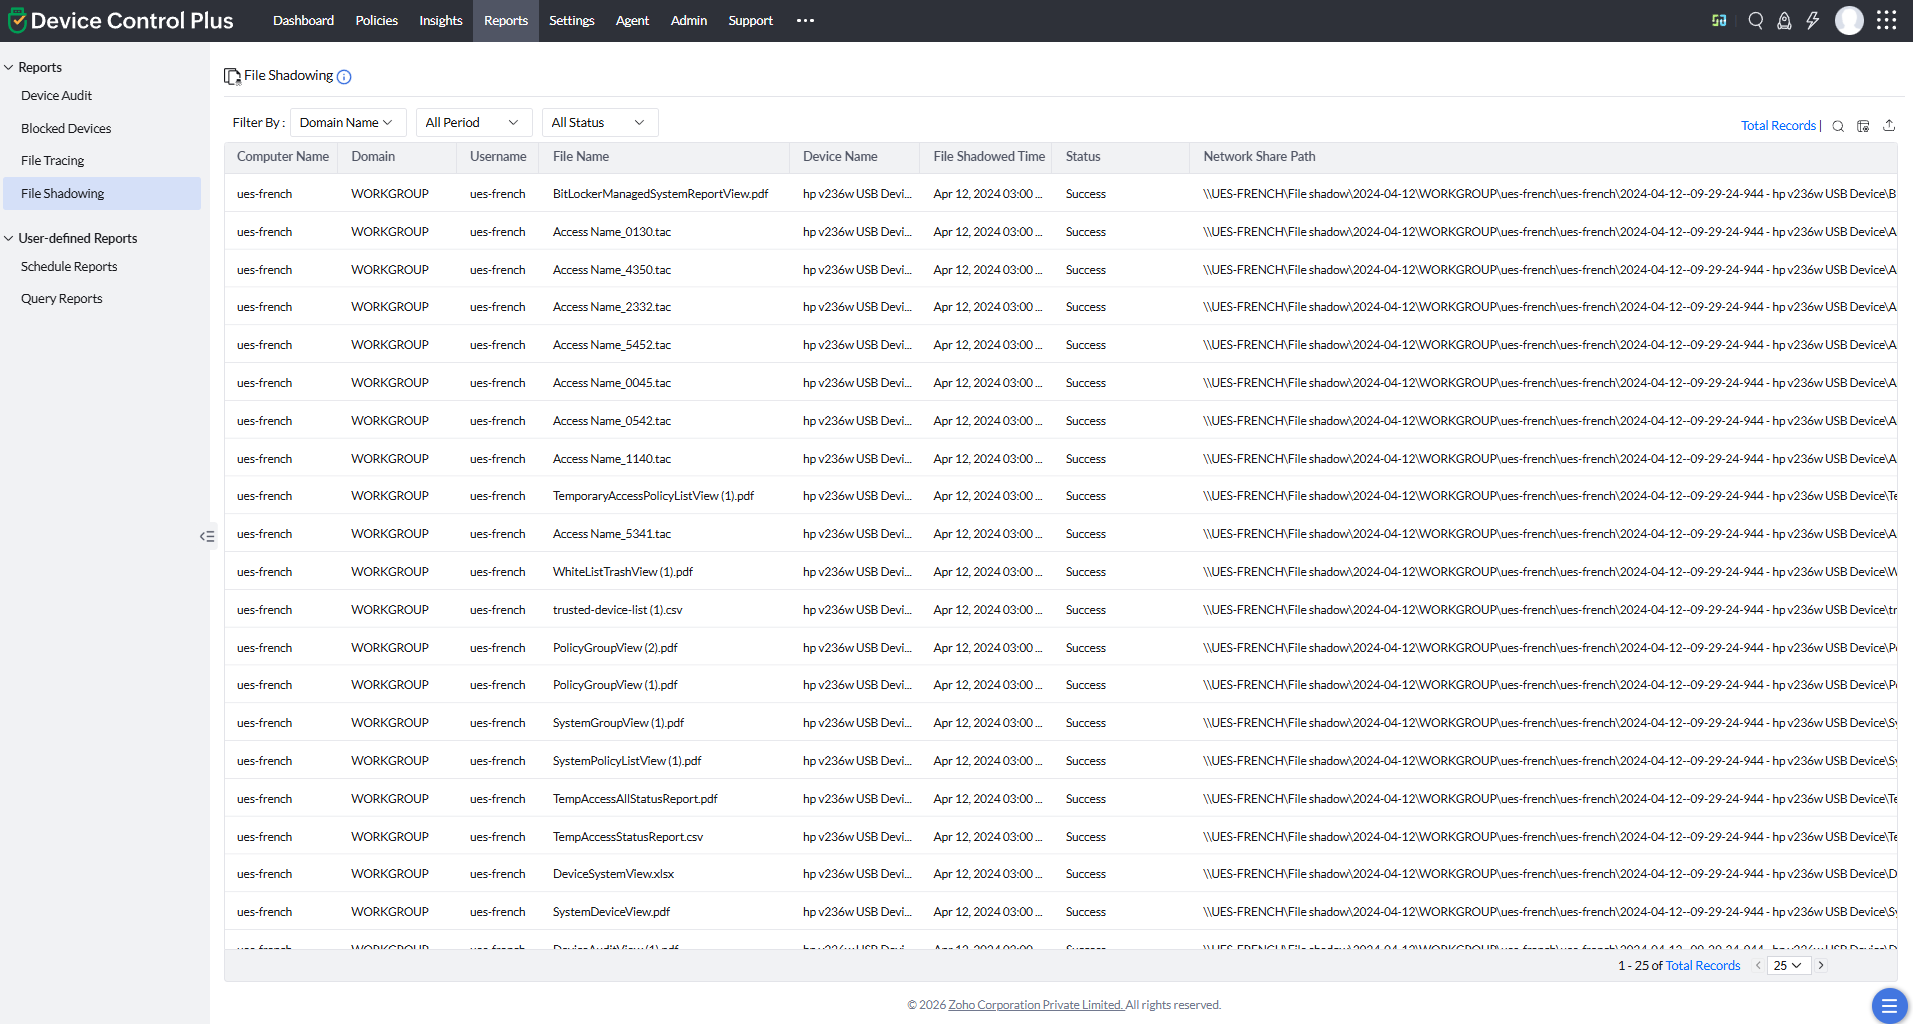Click the Device Control Plus shield logo
This screenshot has width=1913, height=1024.
[x=17, y=20]
